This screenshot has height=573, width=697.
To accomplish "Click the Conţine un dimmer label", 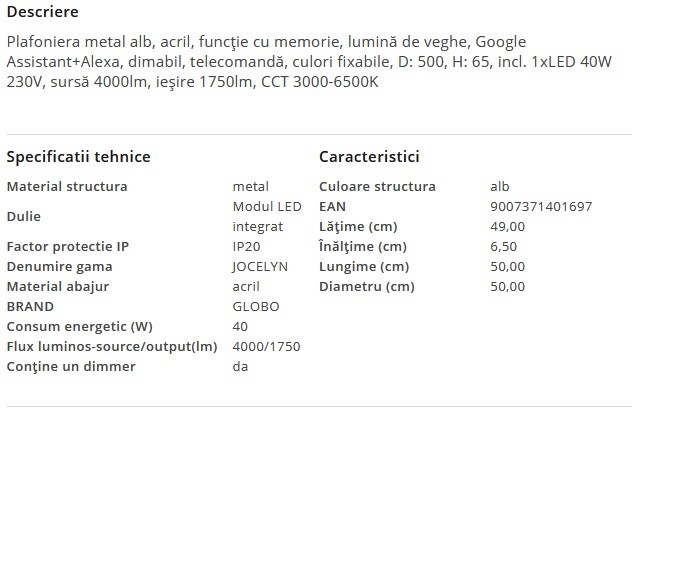I will pos(71,366).
